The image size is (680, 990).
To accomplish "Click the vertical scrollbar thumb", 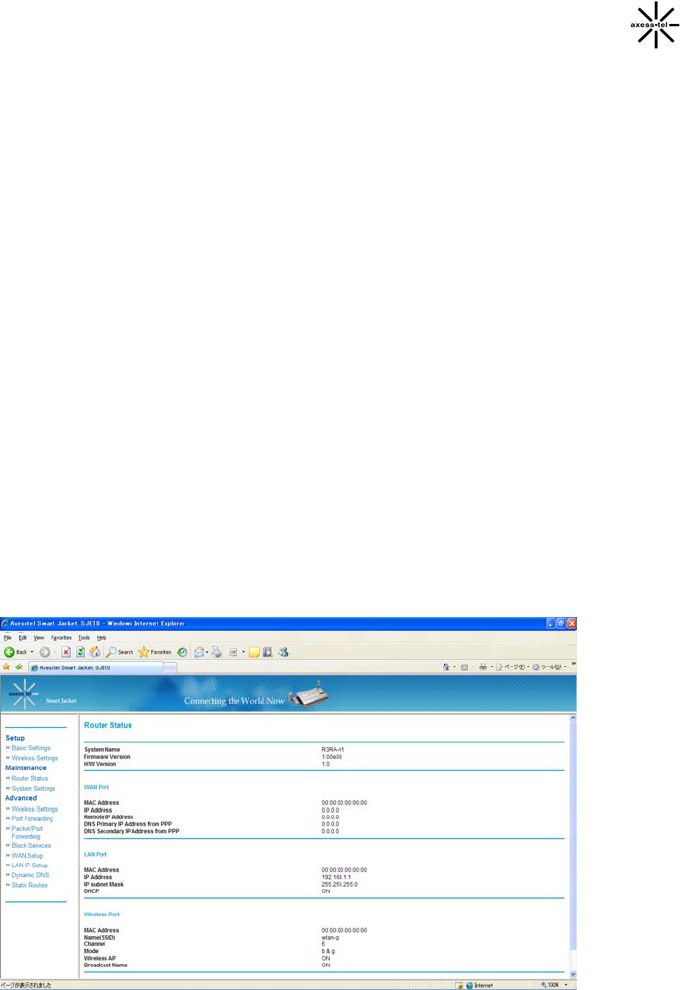I will point(573,836).
